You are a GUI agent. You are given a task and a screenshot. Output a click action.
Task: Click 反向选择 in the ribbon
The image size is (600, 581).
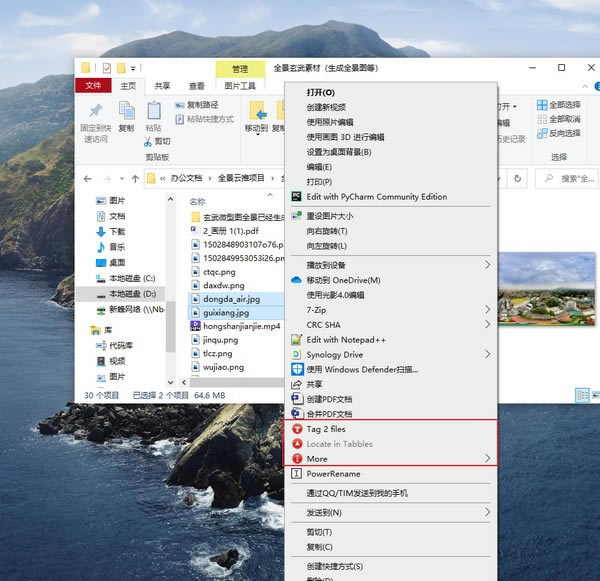(563, 133)
